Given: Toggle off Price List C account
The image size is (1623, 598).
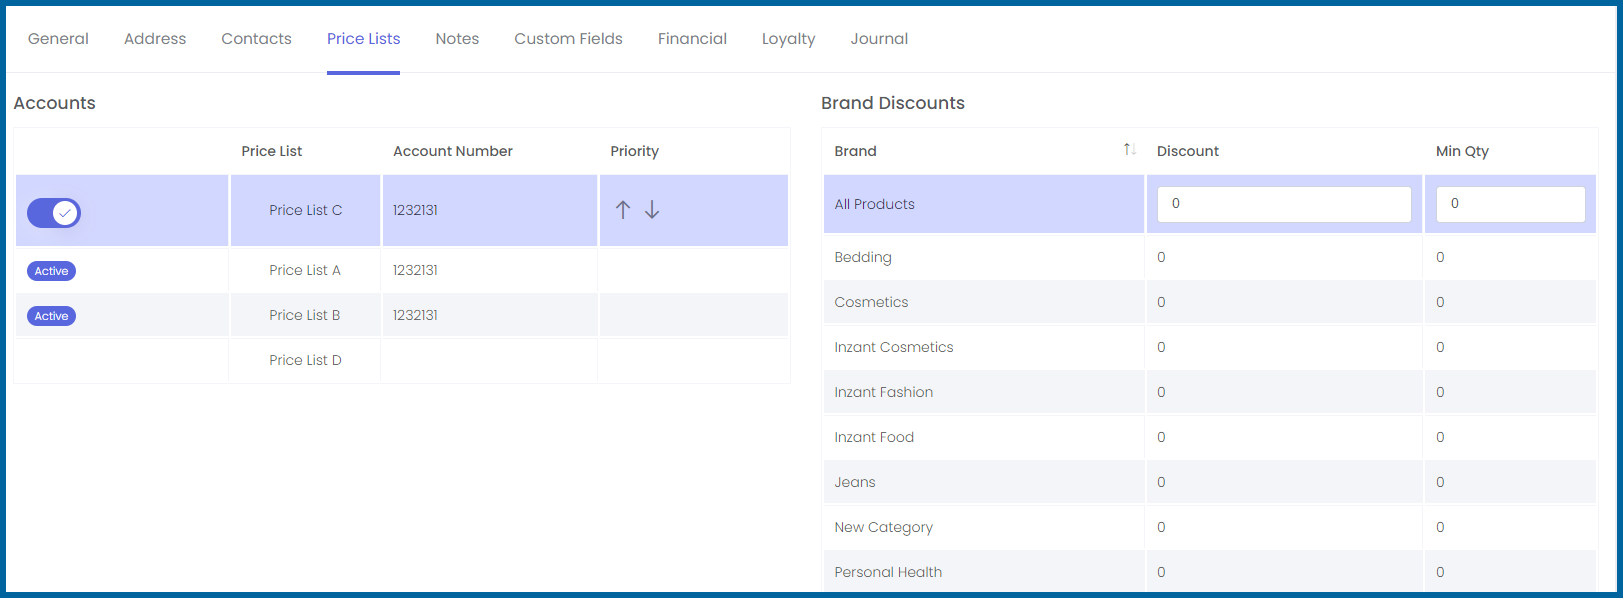Looking at the screenshot, I should (x=54, y=212).
